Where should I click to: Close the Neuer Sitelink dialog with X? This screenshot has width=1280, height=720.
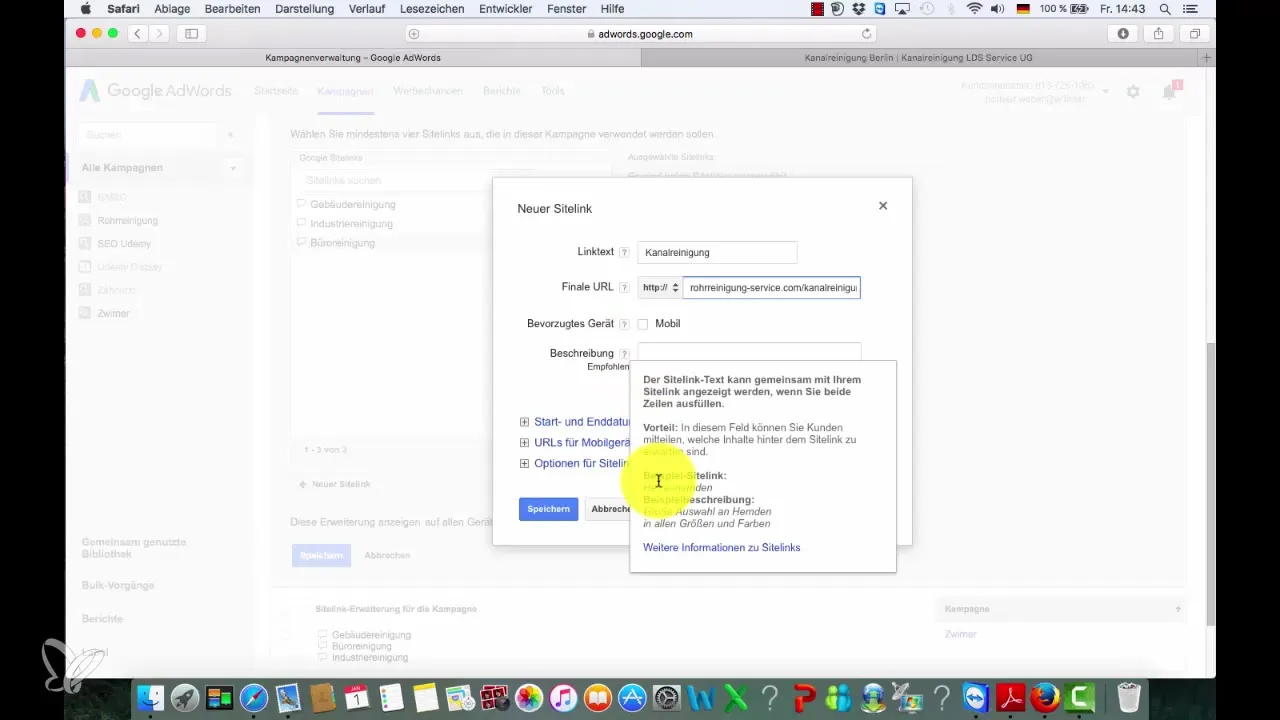[882, 206]
